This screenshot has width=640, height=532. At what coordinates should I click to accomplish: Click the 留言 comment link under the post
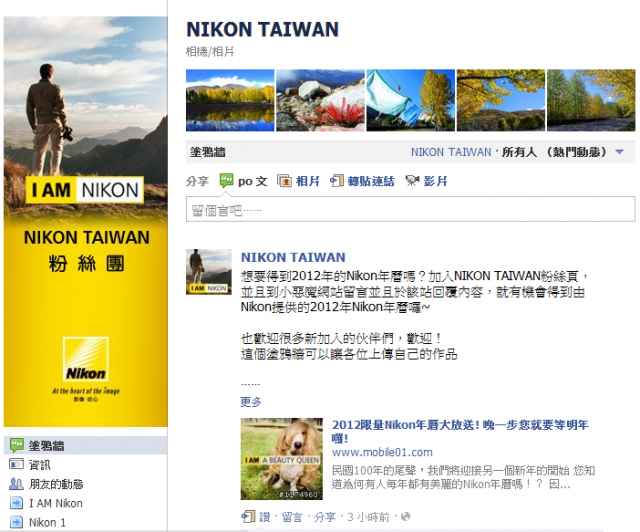click(292, 517)
